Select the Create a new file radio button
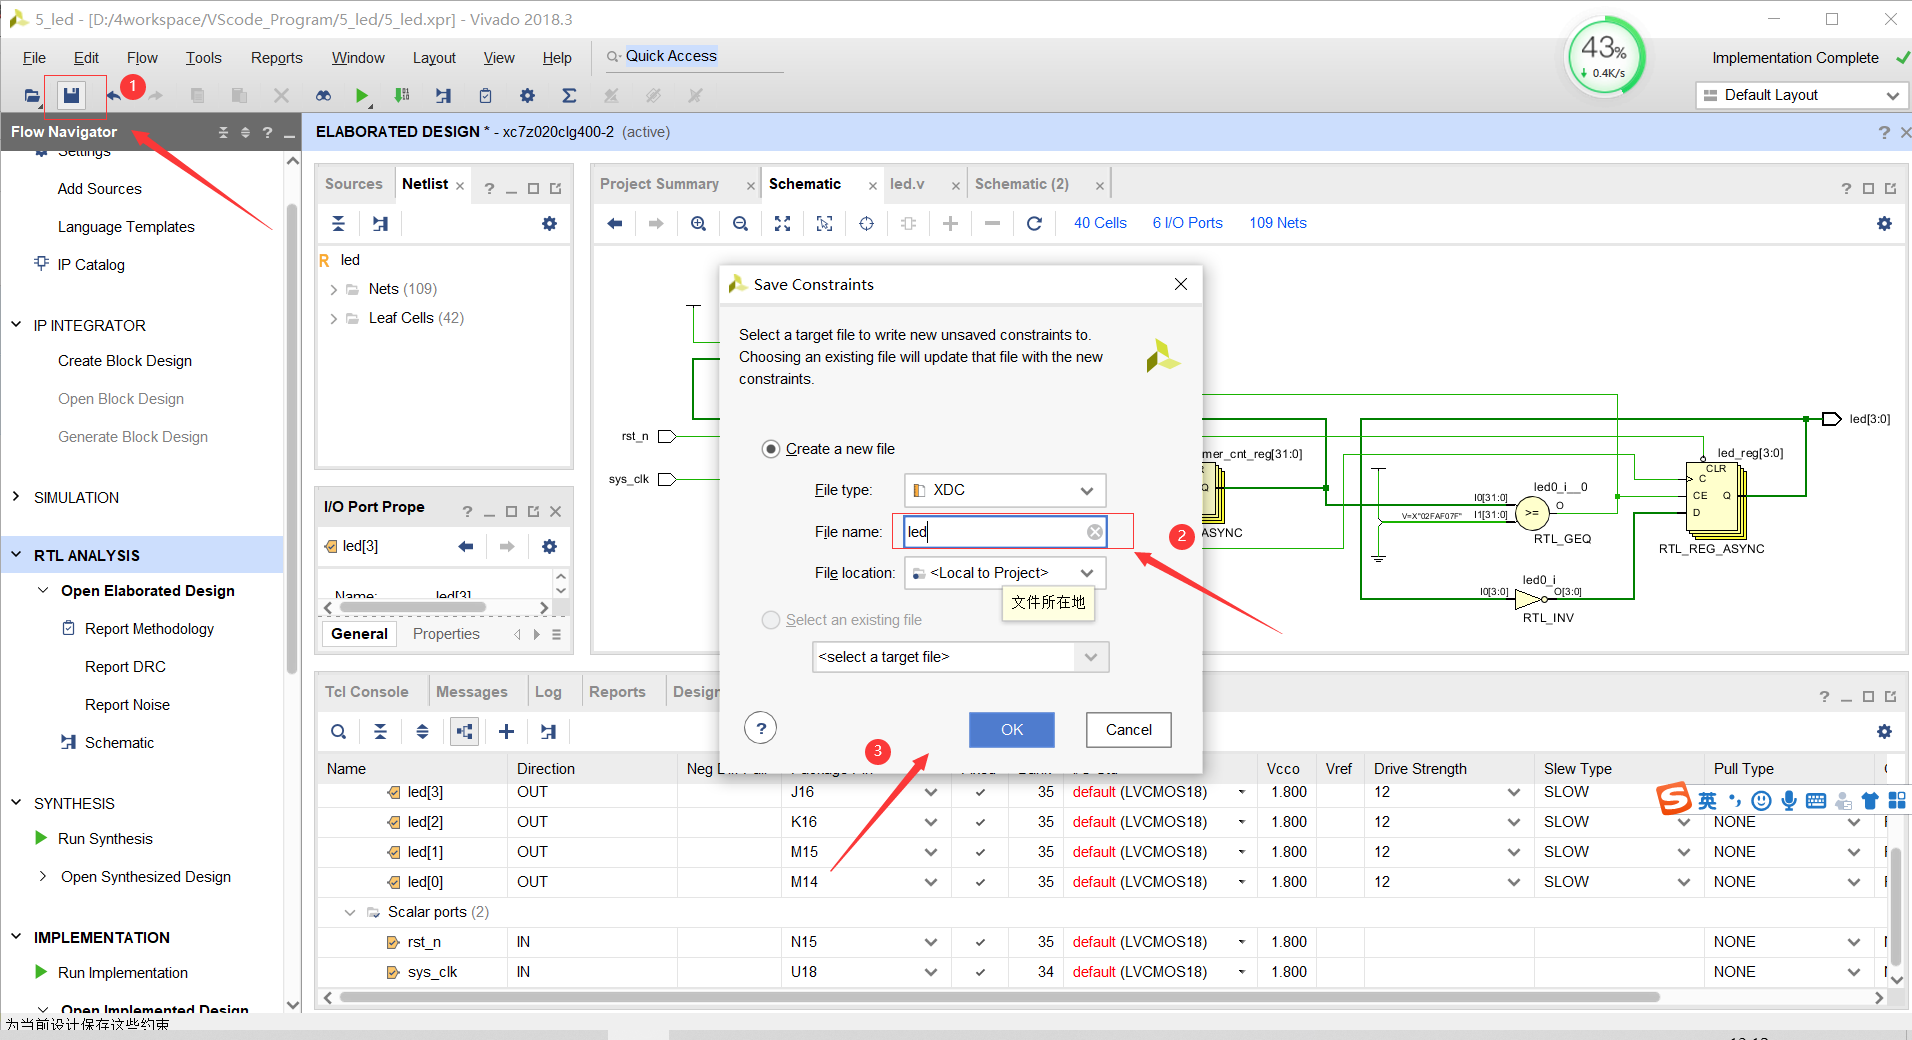The width and height of the screenshot is (1912, 1040). tap(770, 448)
